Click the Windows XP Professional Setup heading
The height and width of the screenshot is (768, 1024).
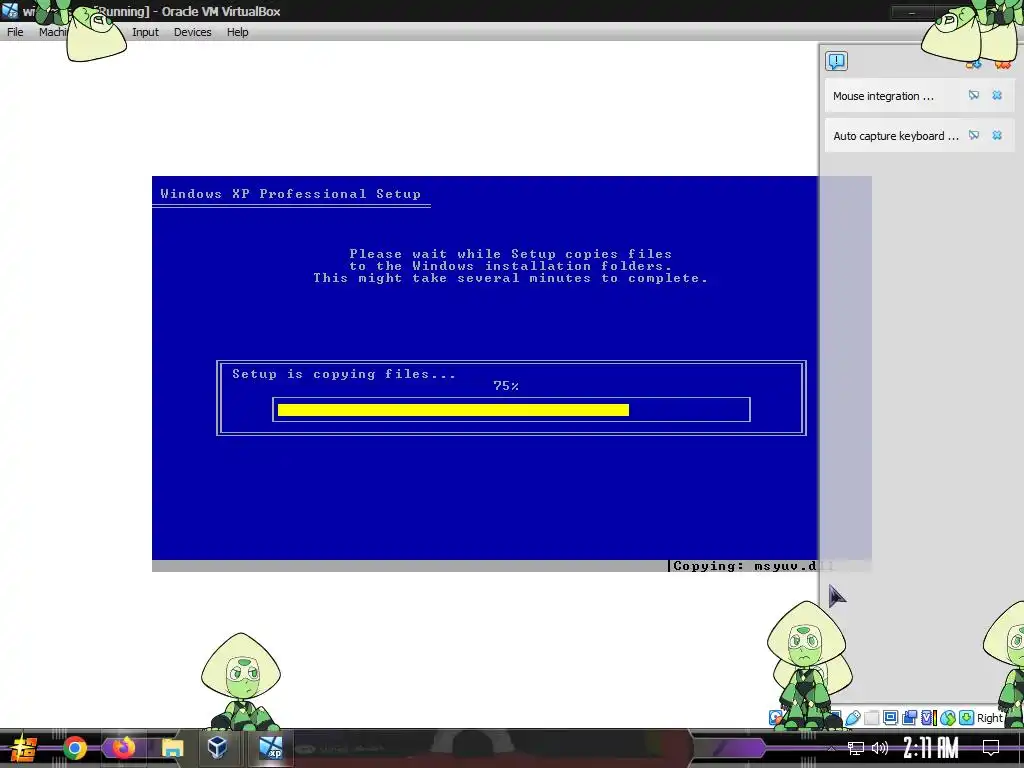[291, 194]
